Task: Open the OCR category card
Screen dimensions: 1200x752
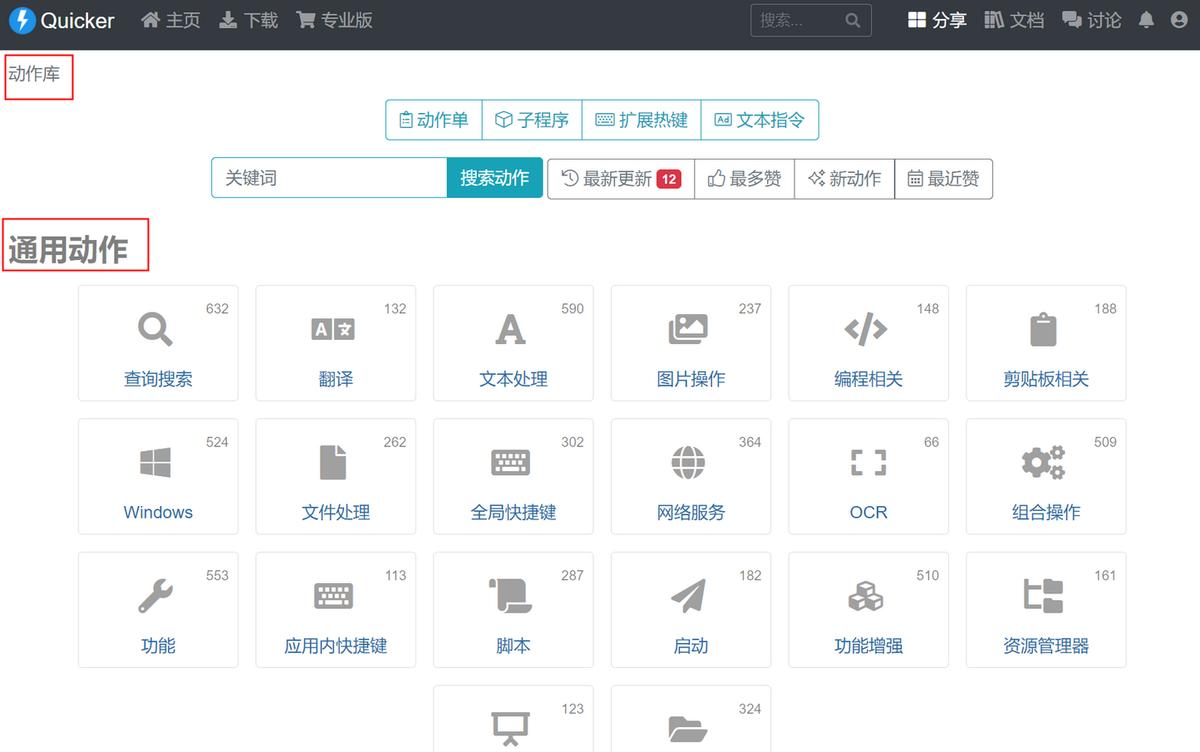Action: click(x=868, y=477)
